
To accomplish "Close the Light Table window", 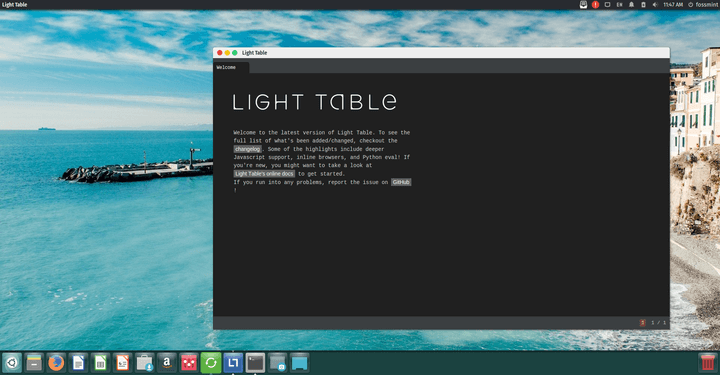I will coord(219,53).
